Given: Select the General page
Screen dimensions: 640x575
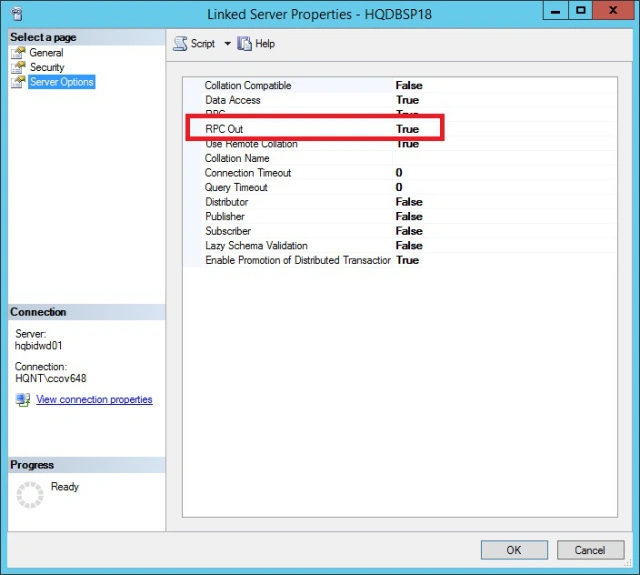Looking at the screenshot, I should pyautogui.click(x=46, y=53).
